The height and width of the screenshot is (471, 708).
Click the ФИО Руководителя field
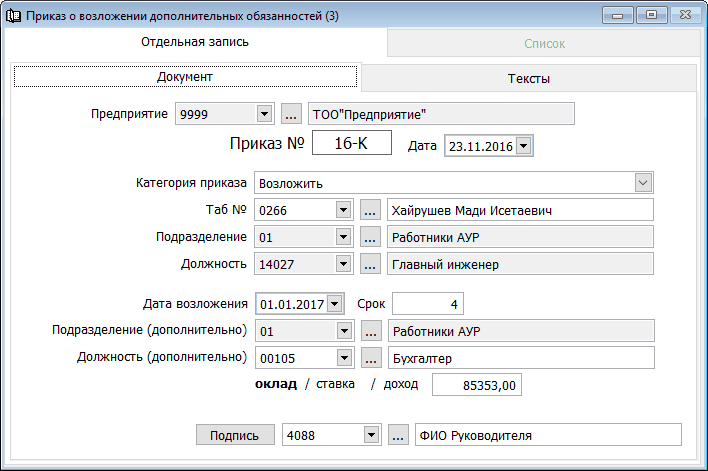pyautogui.click(x=548, y=435)
